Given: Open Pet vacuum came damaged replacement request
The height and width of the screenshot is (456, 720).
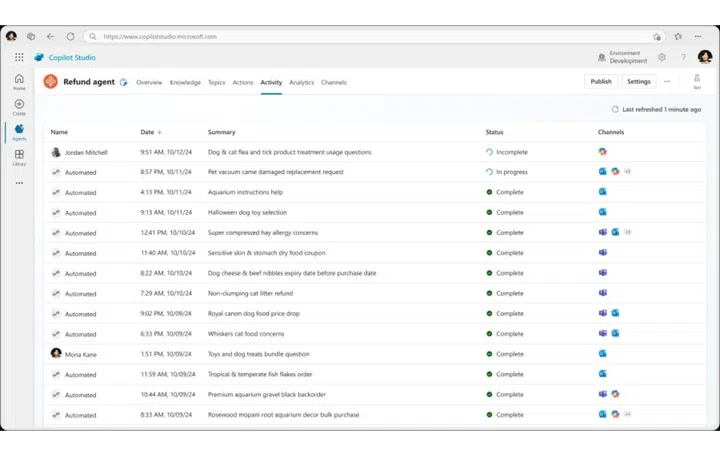Looking at the screenshot, I should 276,172.
